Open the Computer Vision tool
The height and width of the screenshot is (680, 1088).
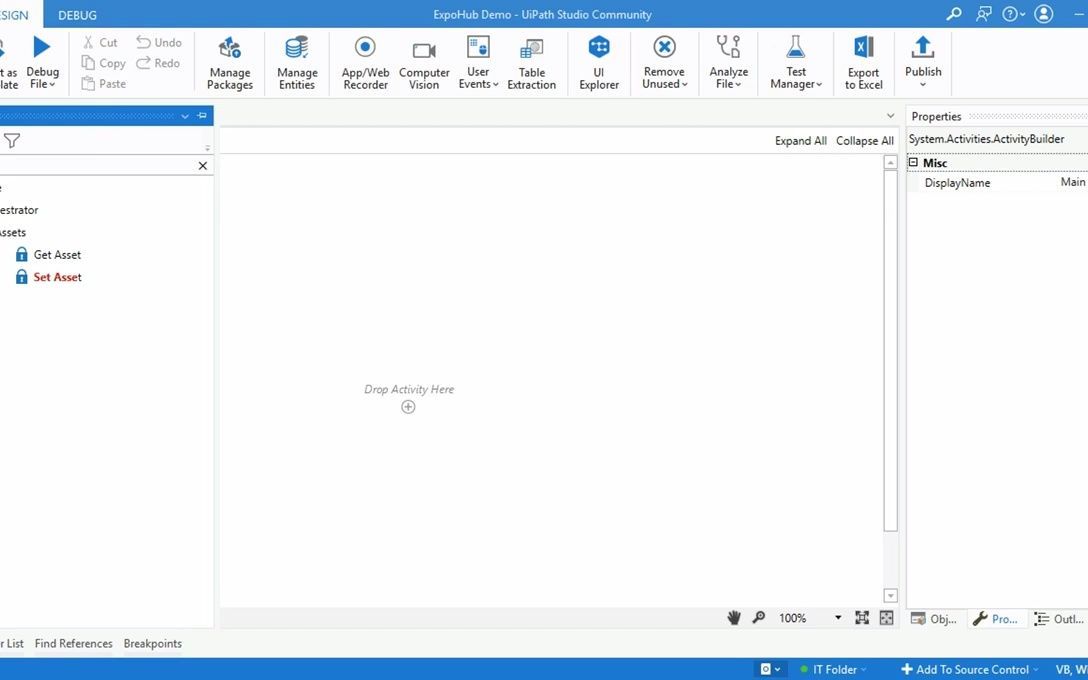point(424,63)
